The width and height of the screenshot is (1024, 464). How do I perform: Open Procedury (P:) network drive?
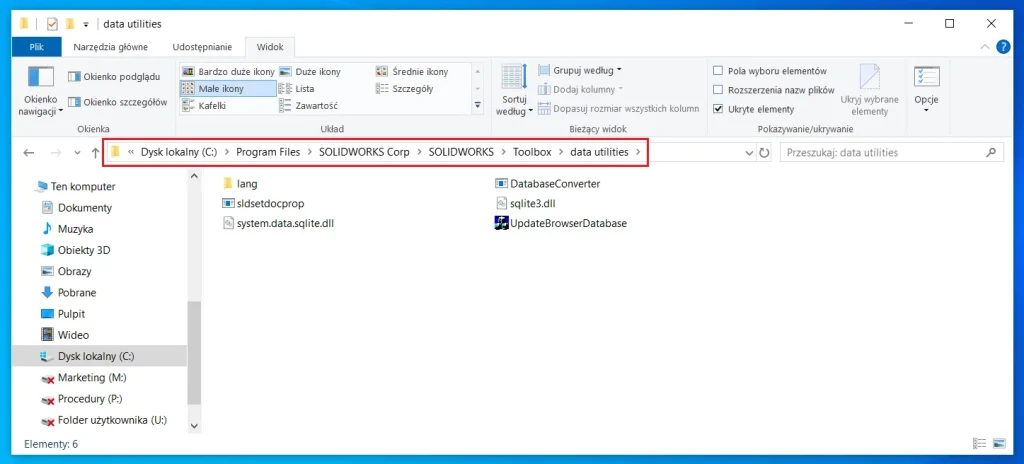tap(82, 399)
